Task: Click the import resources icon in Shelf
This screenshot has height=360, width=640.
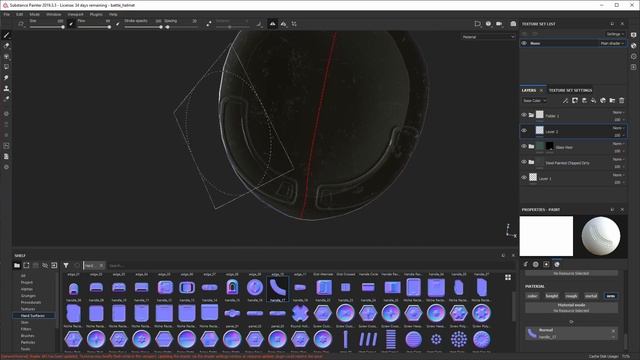Action: (x=54, y=265)
